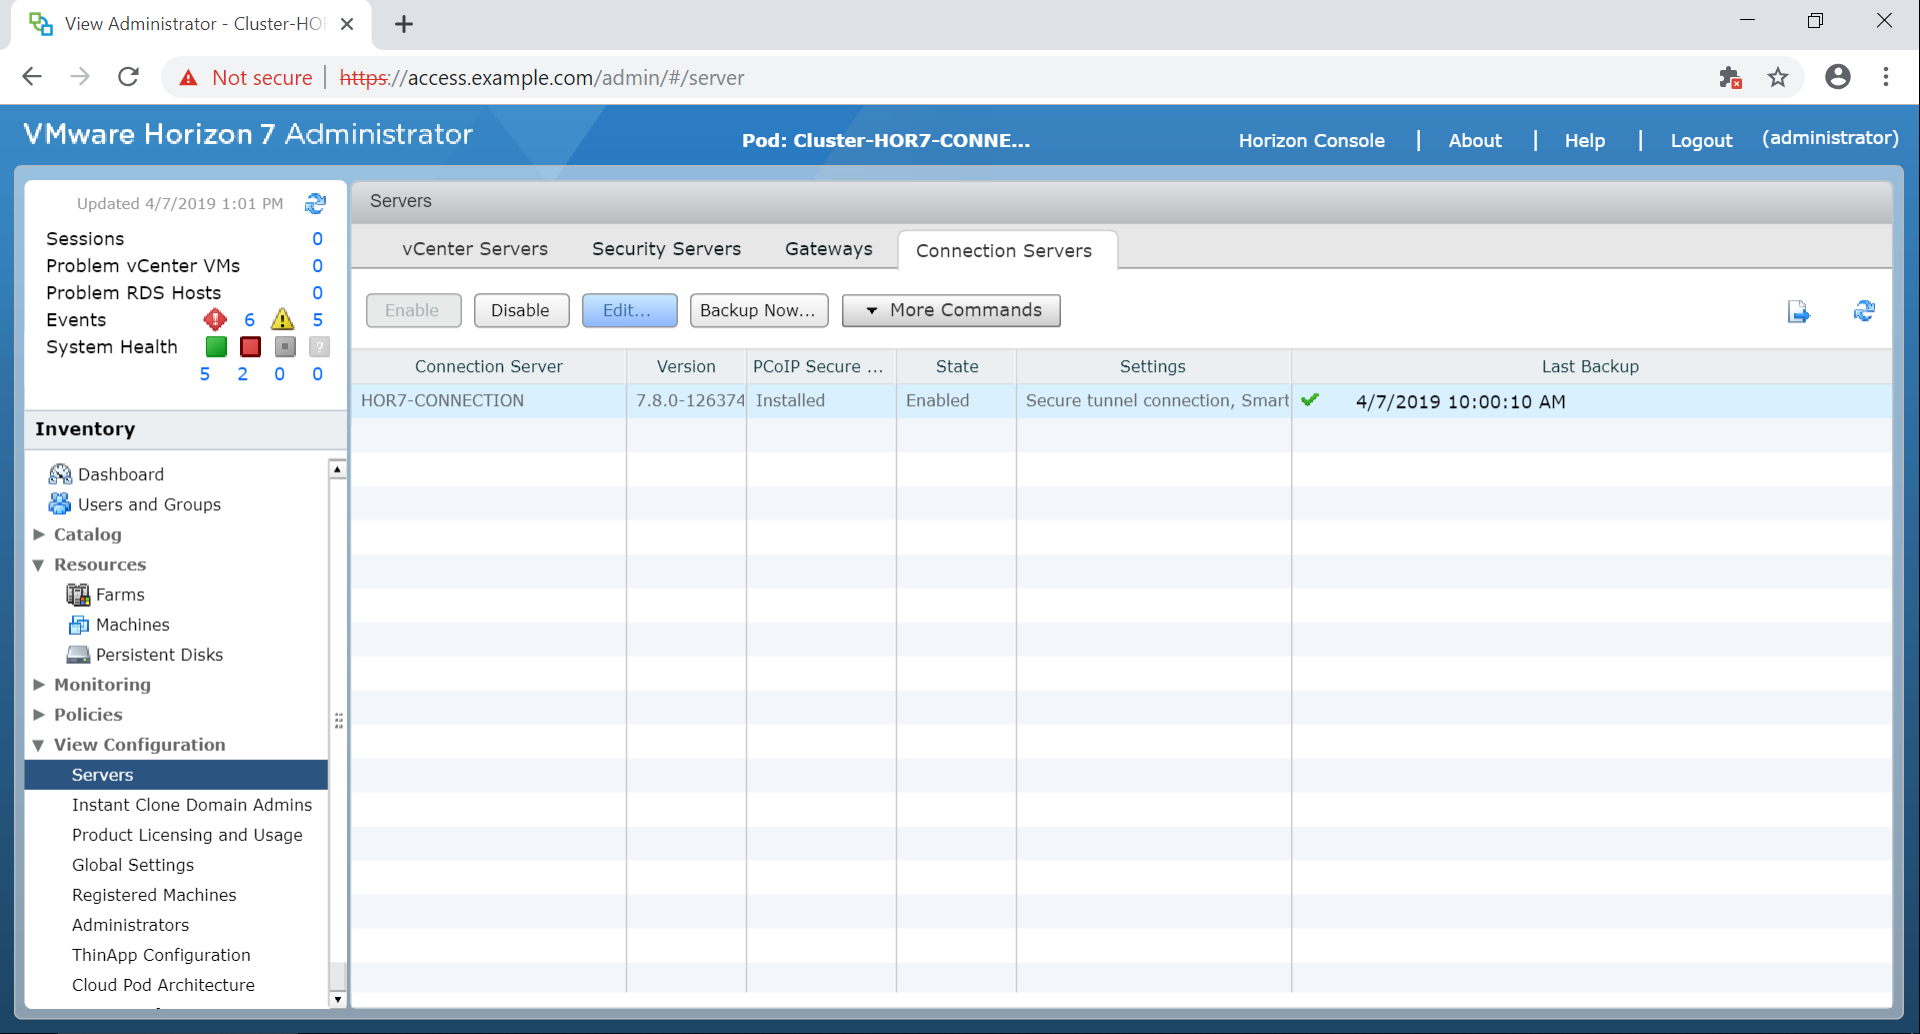
Task: Expand the Catalog tree node
Action: click(x=39, y=535)
